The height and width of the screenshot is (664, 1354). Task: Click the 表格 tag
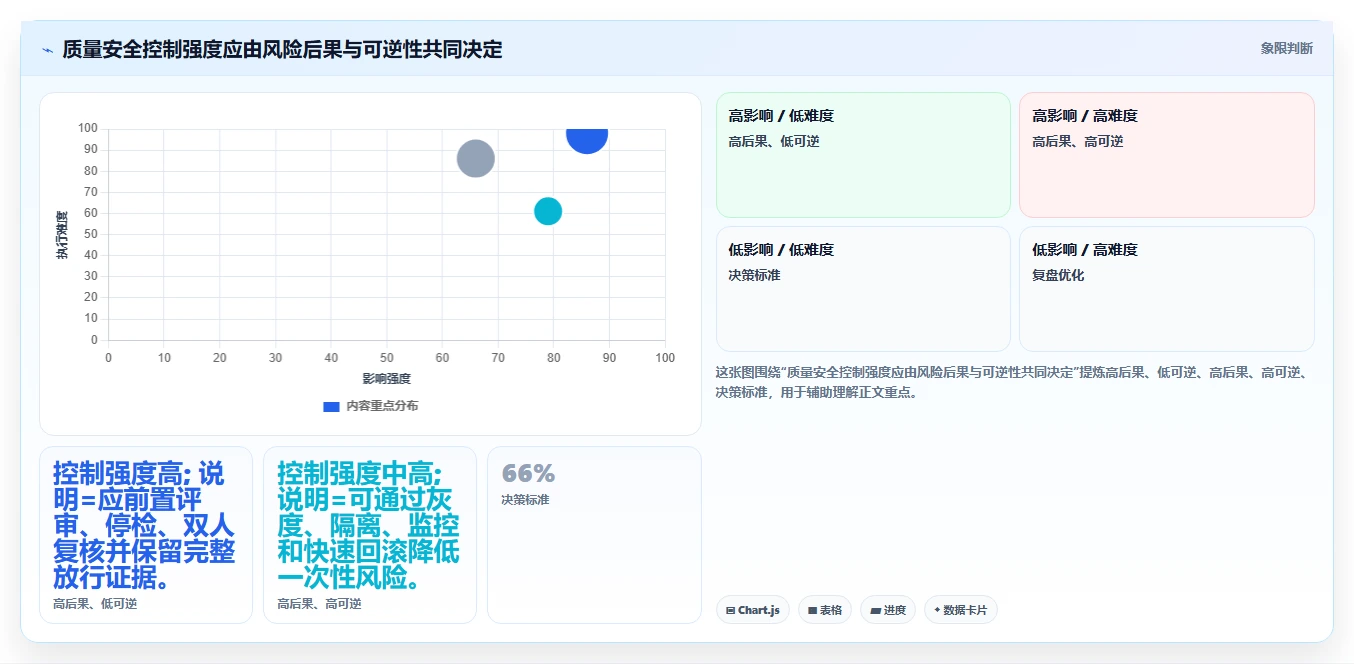[825, 610]
